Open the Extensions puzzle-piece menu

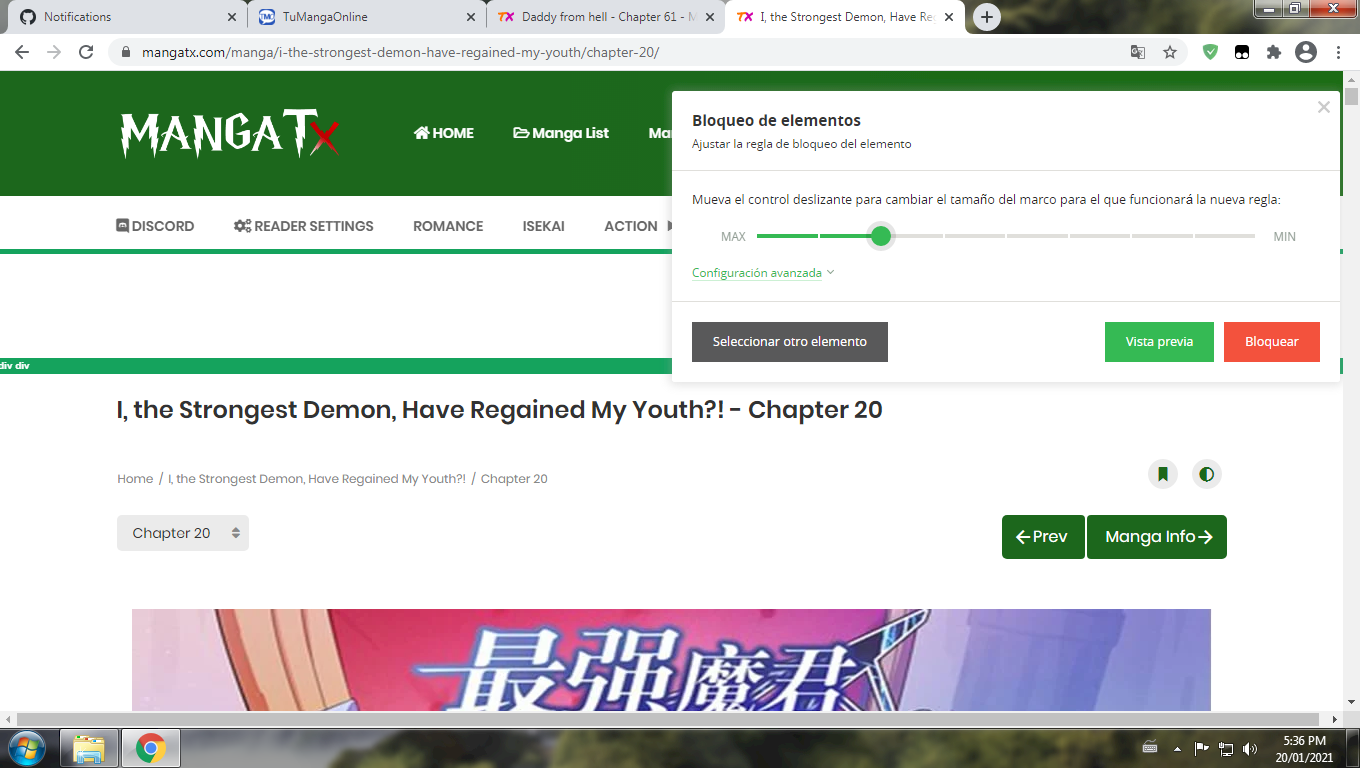click(1273, 52)
